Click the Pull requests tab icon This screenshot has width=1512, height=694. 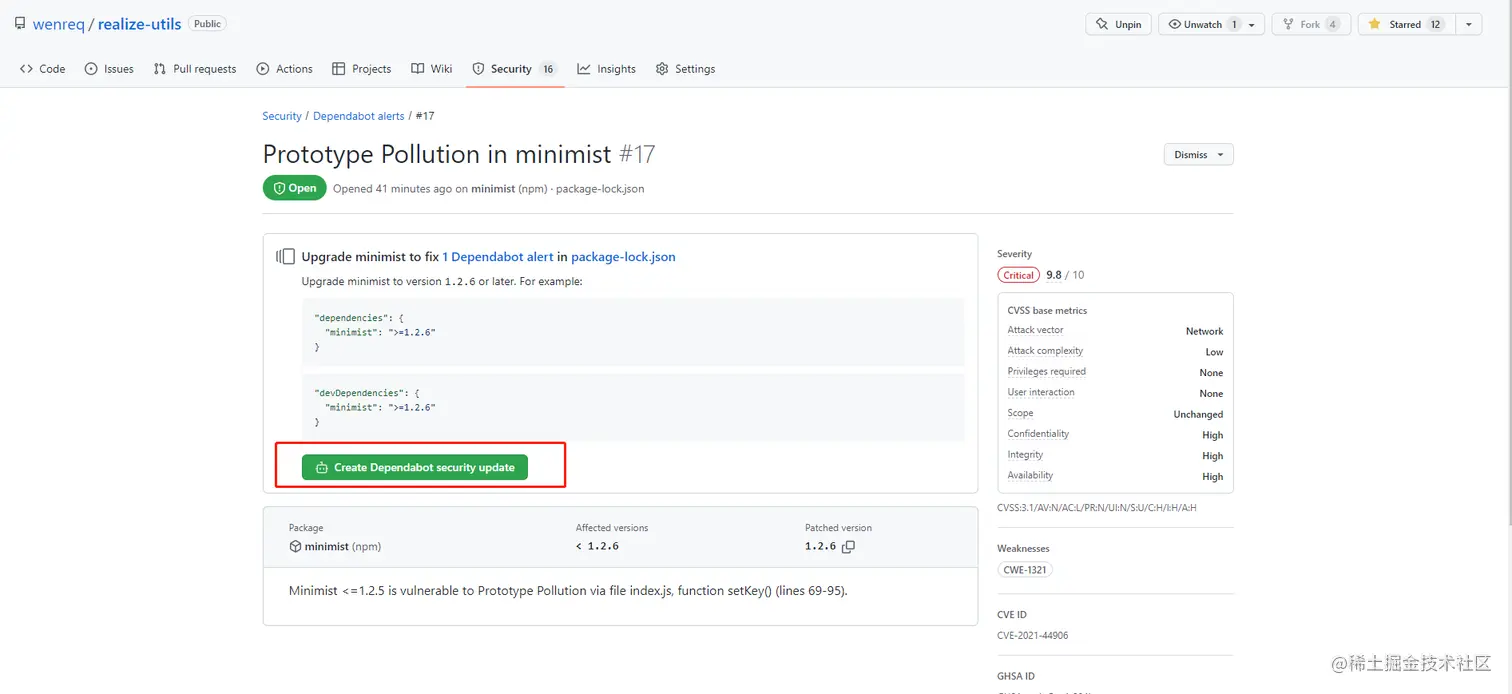[x=160, y=69]
